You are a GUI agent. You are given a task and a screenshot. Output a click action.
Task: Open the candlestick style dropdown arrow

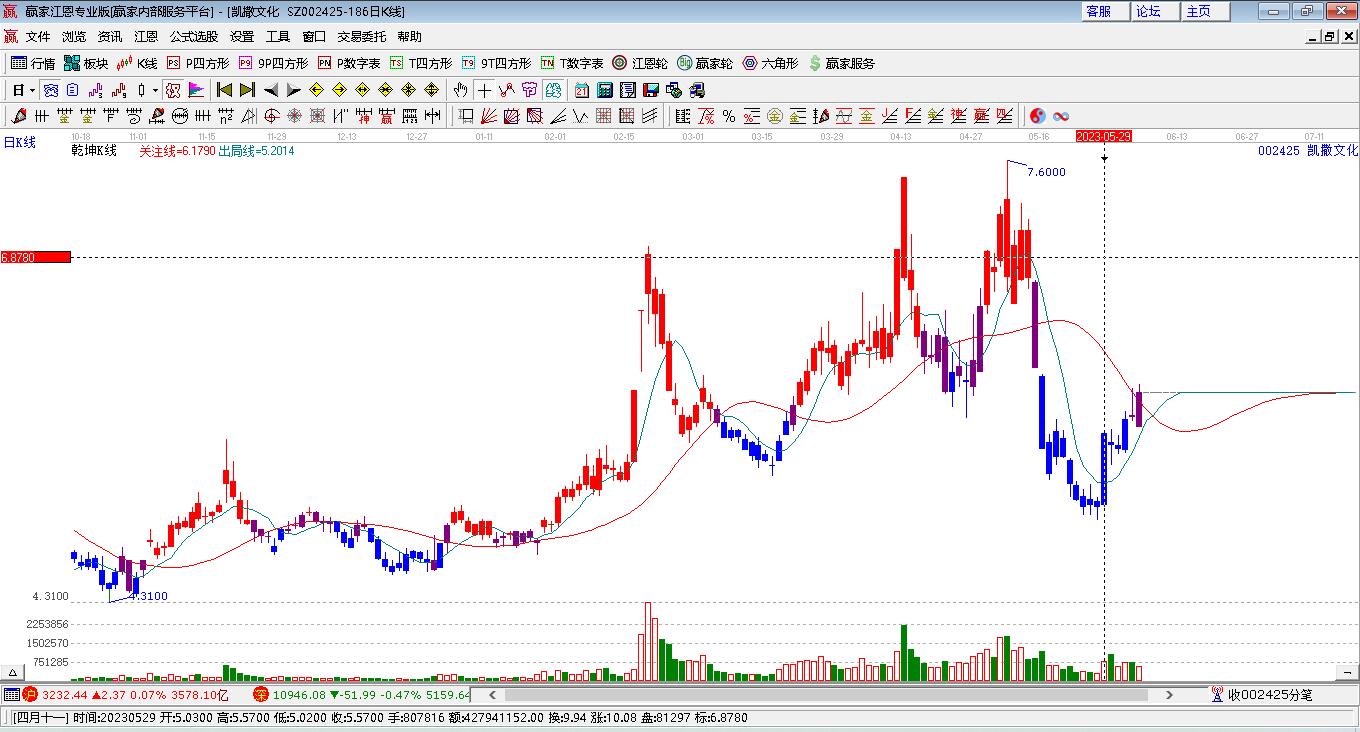pyautogui.click(x=155, y=90)
